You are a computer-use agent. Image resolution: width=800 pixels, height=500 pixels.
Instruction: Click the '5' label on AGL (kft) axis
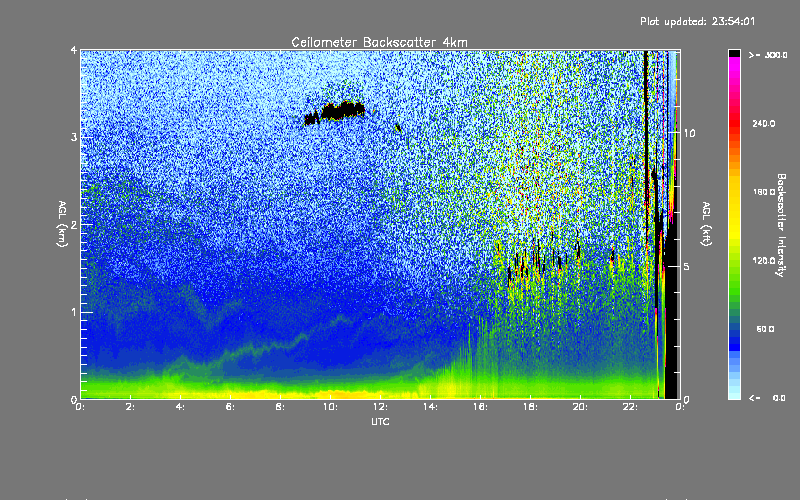click(687, 266)
